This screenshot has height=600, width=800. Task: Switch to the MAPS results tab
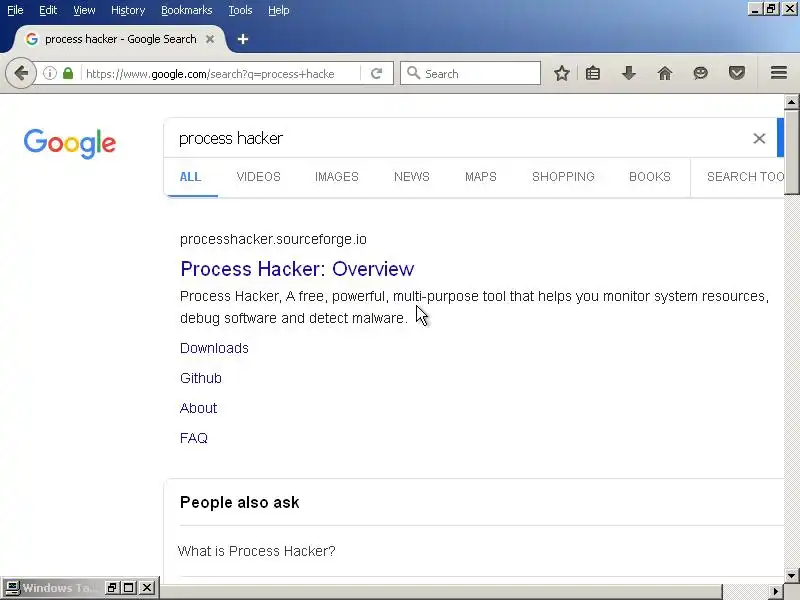click(x=481, y=177)
